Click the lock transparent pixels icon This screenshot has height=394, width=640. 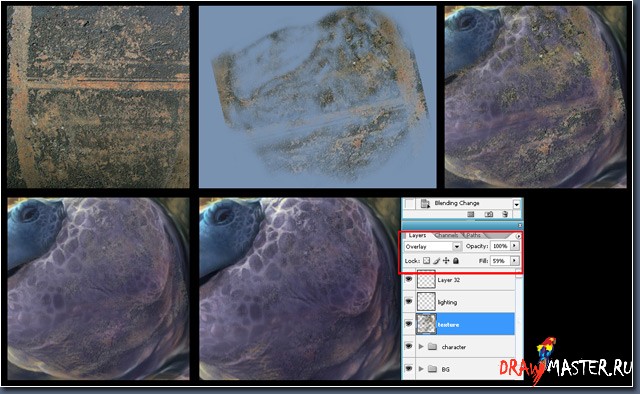coord(427,260)
